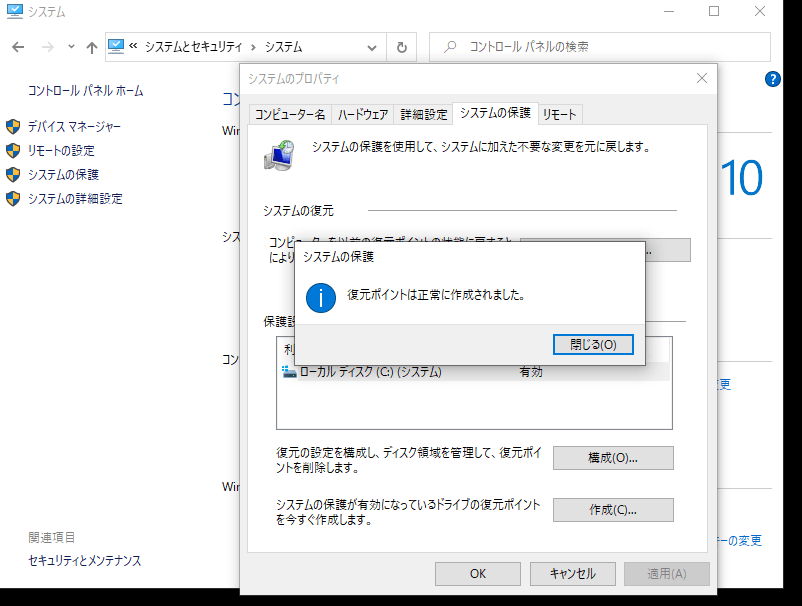
Task: Switch to the ハードウェア tab
Action: coord(362,114)
